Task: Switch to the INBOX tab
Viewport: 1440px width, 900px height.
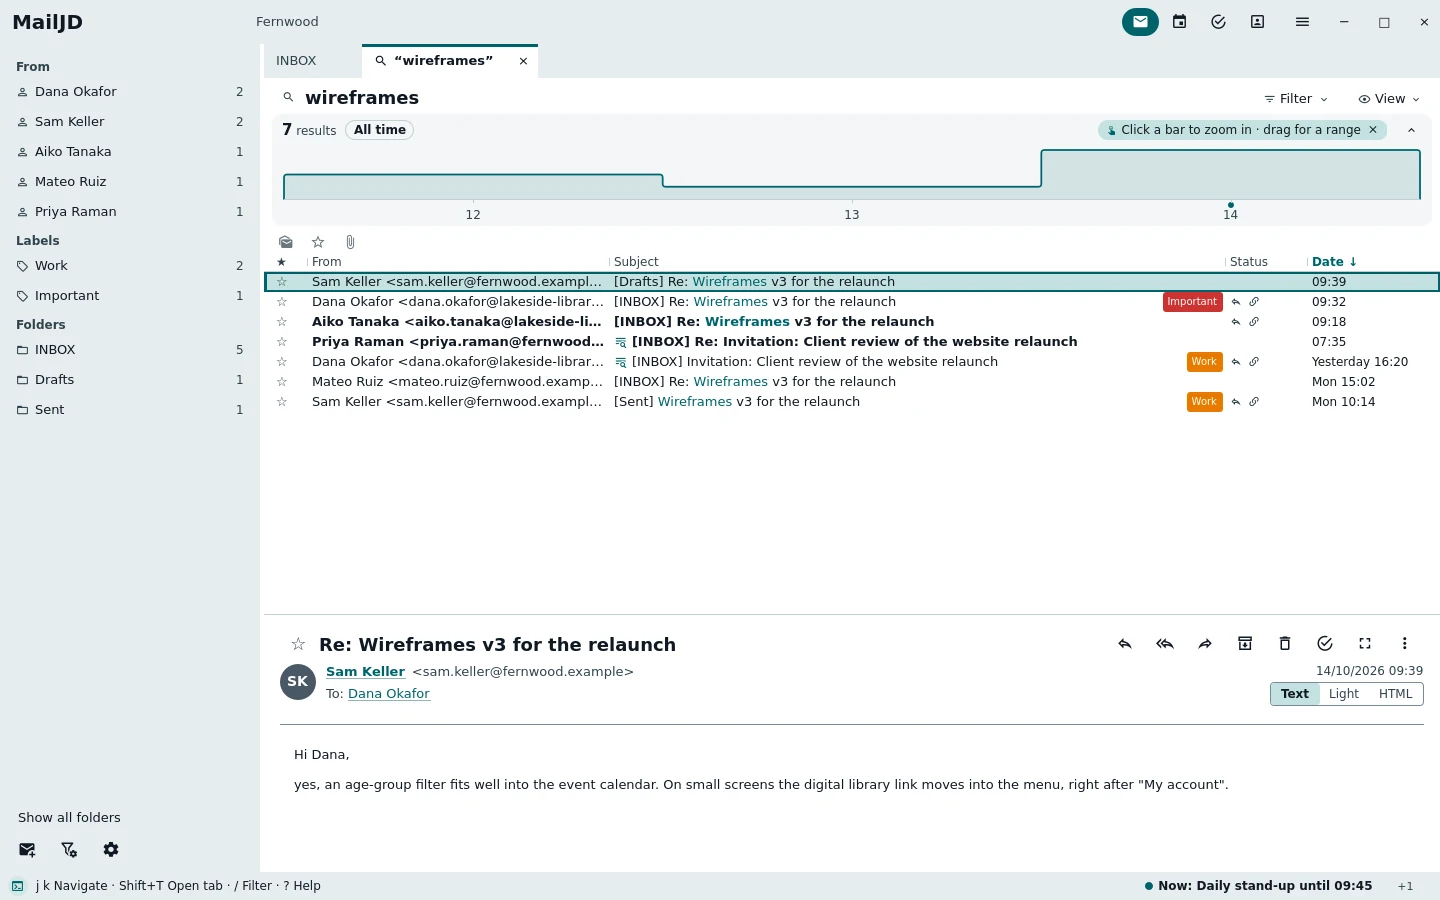Action: point(296,61)
